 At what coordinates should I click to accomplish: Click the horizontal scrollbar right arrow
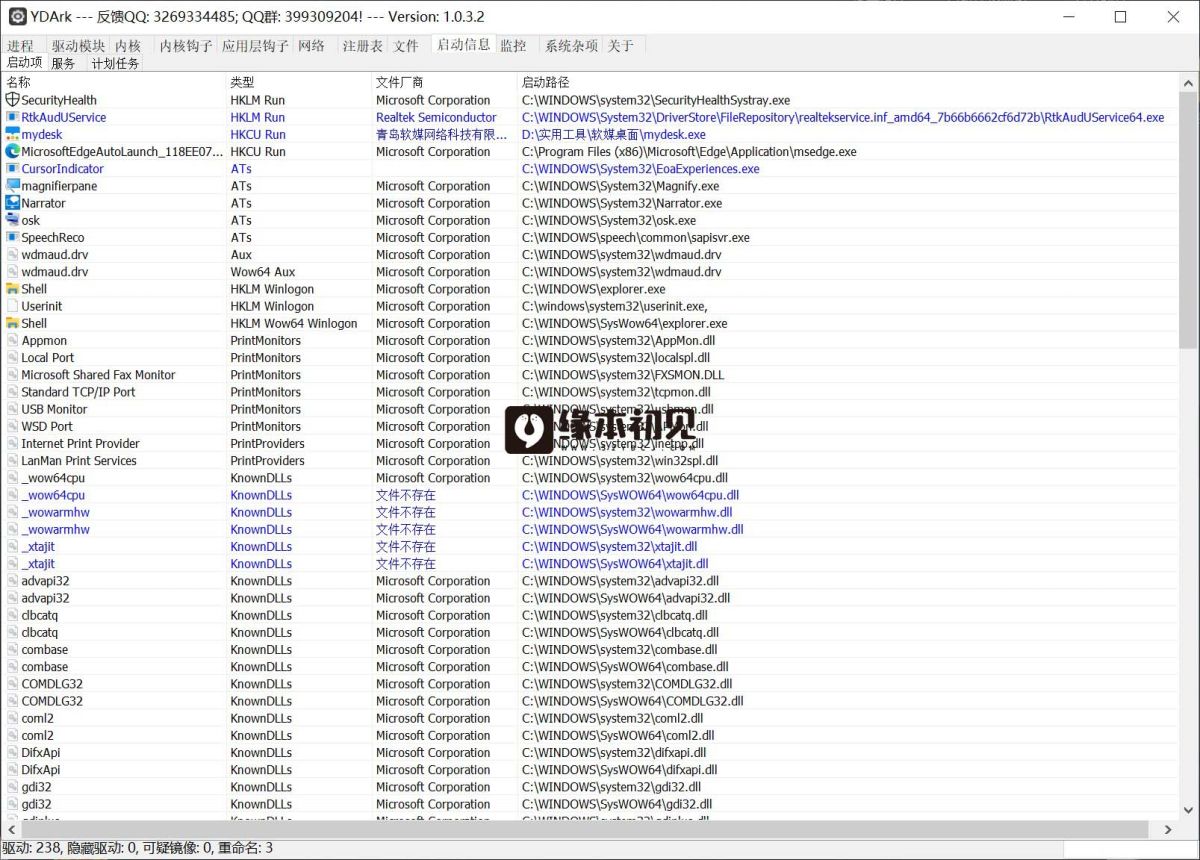click(1168, 830)
